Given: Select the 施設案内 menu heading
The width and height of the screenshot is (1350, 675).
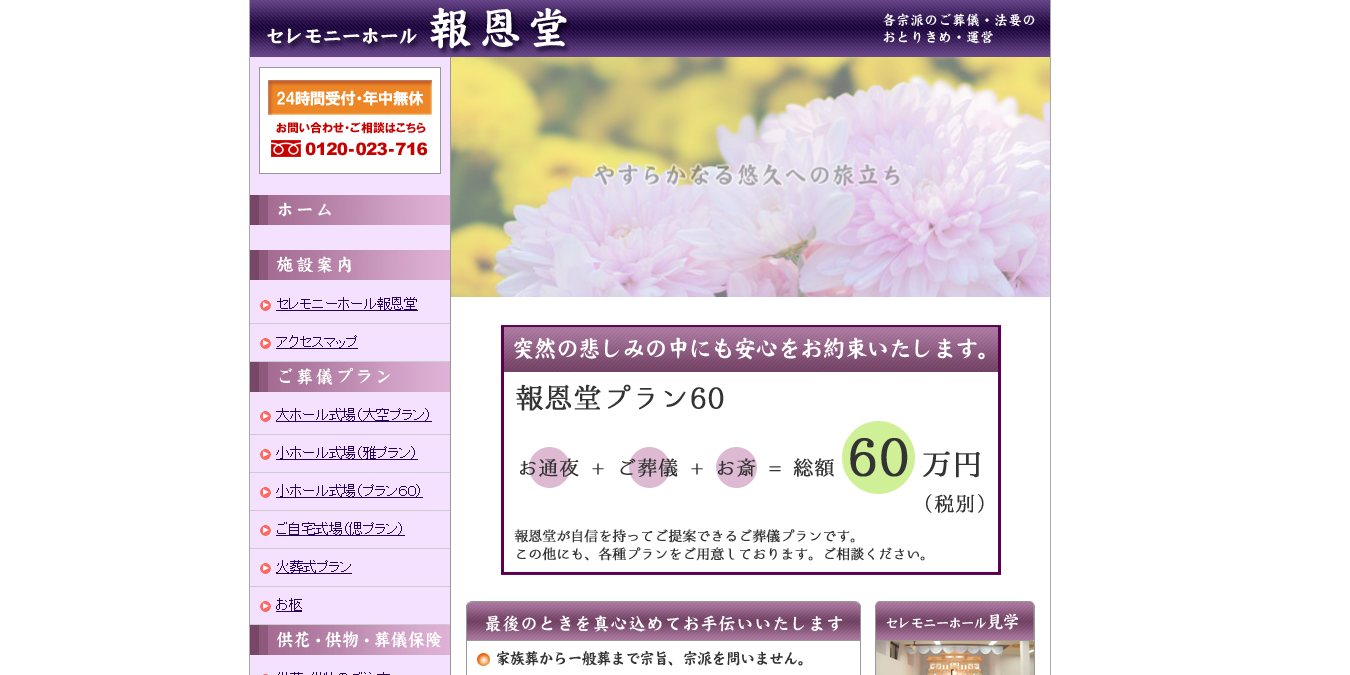Looking at the screenshot, I should click(350, 265).
